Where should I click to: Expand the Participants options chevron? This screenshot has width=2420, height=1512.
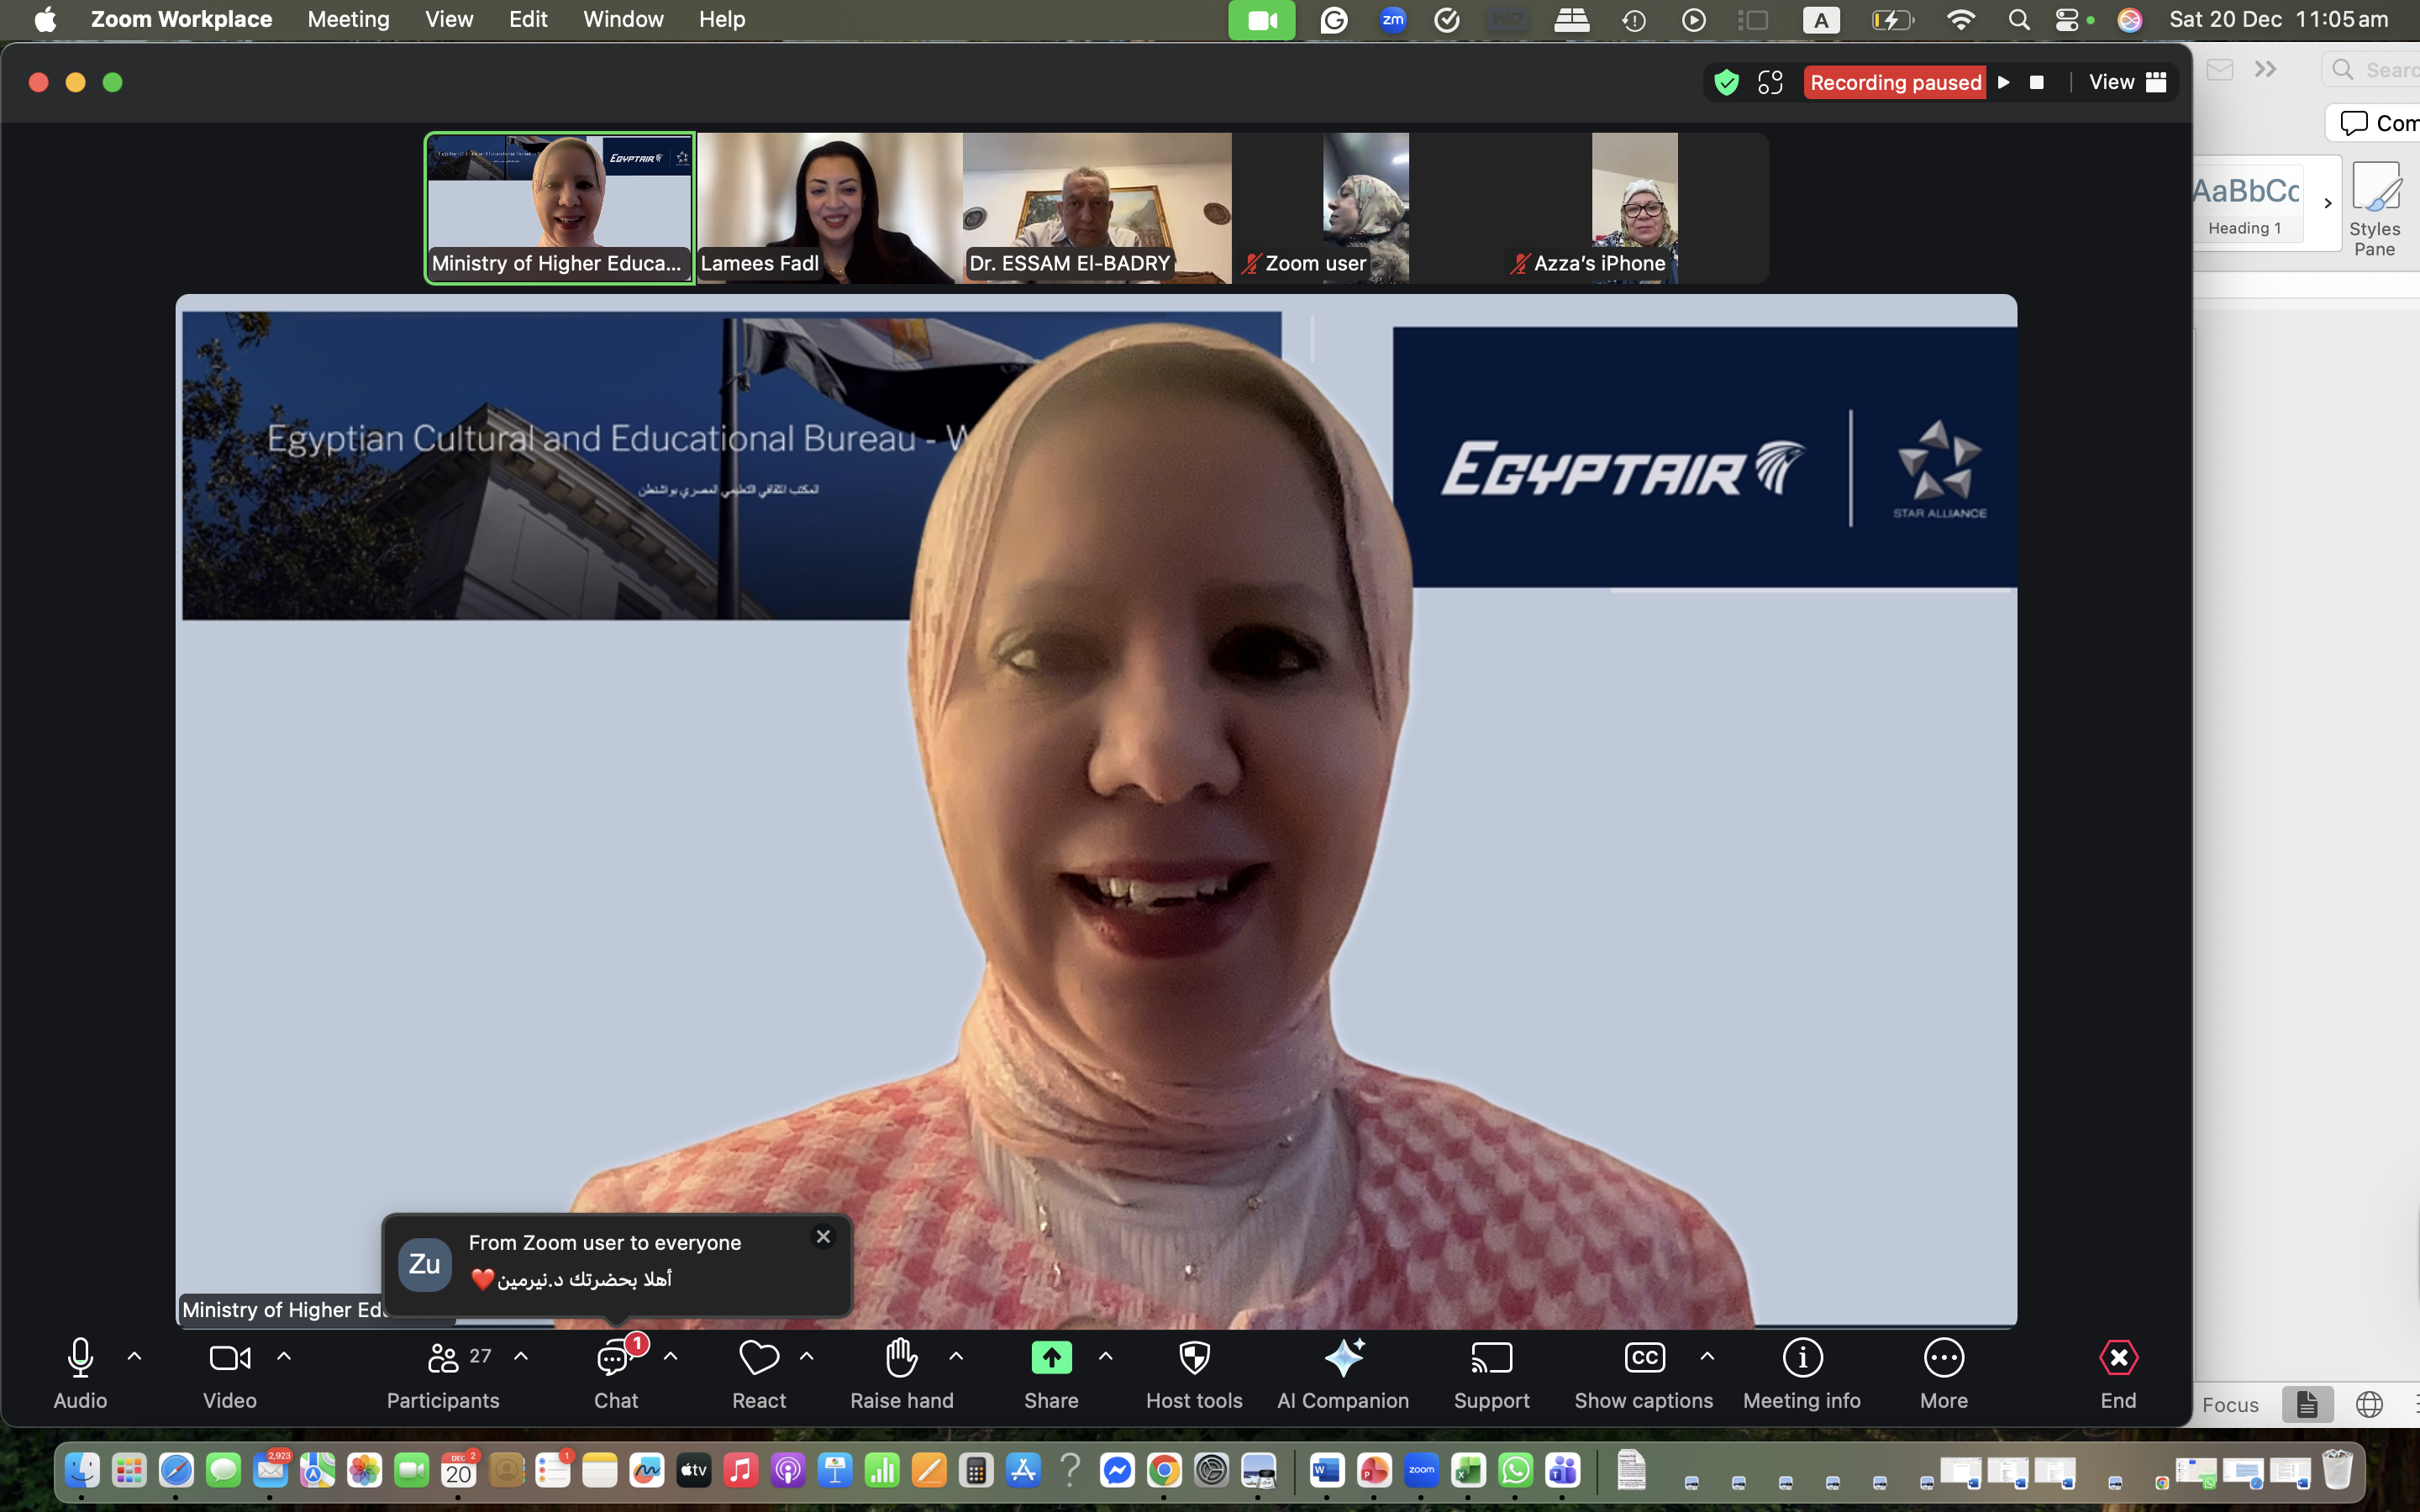521,1357
